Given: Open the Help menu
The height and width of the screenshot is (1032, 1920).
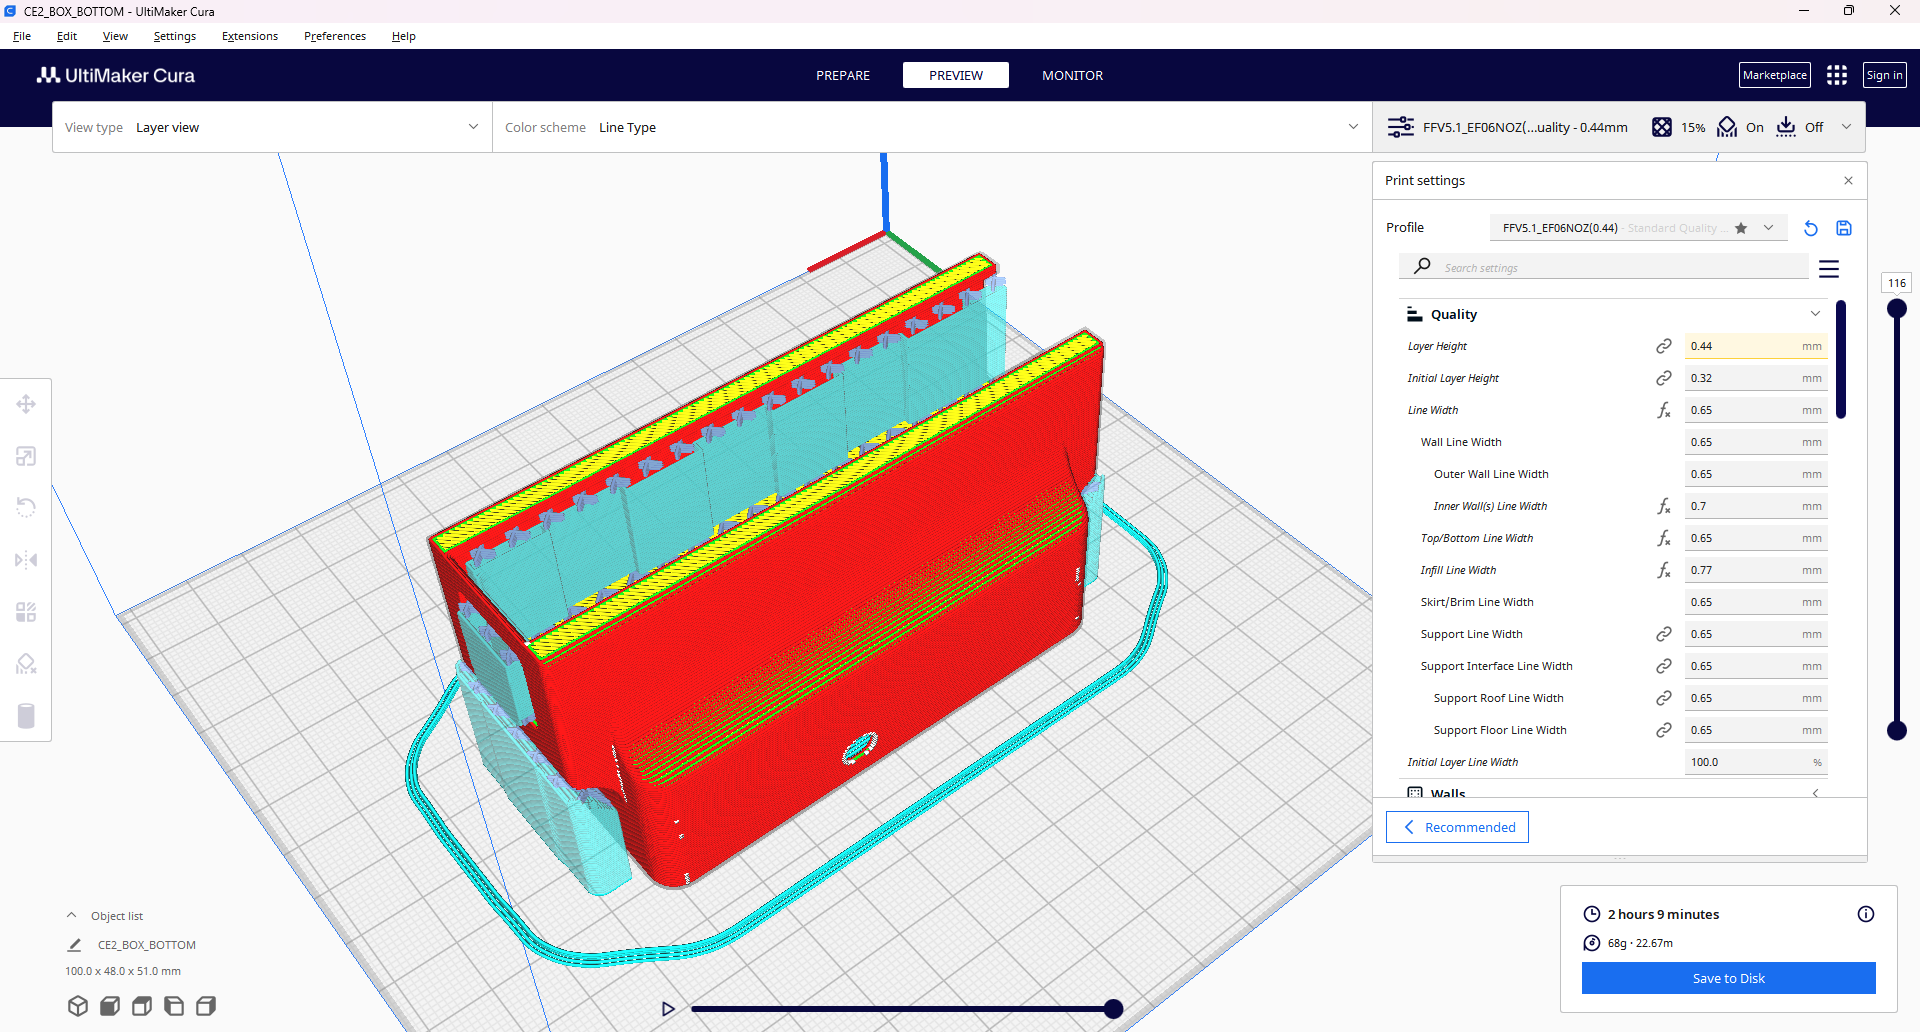Looking at the screenshot, I should click(x=404, y=36).
